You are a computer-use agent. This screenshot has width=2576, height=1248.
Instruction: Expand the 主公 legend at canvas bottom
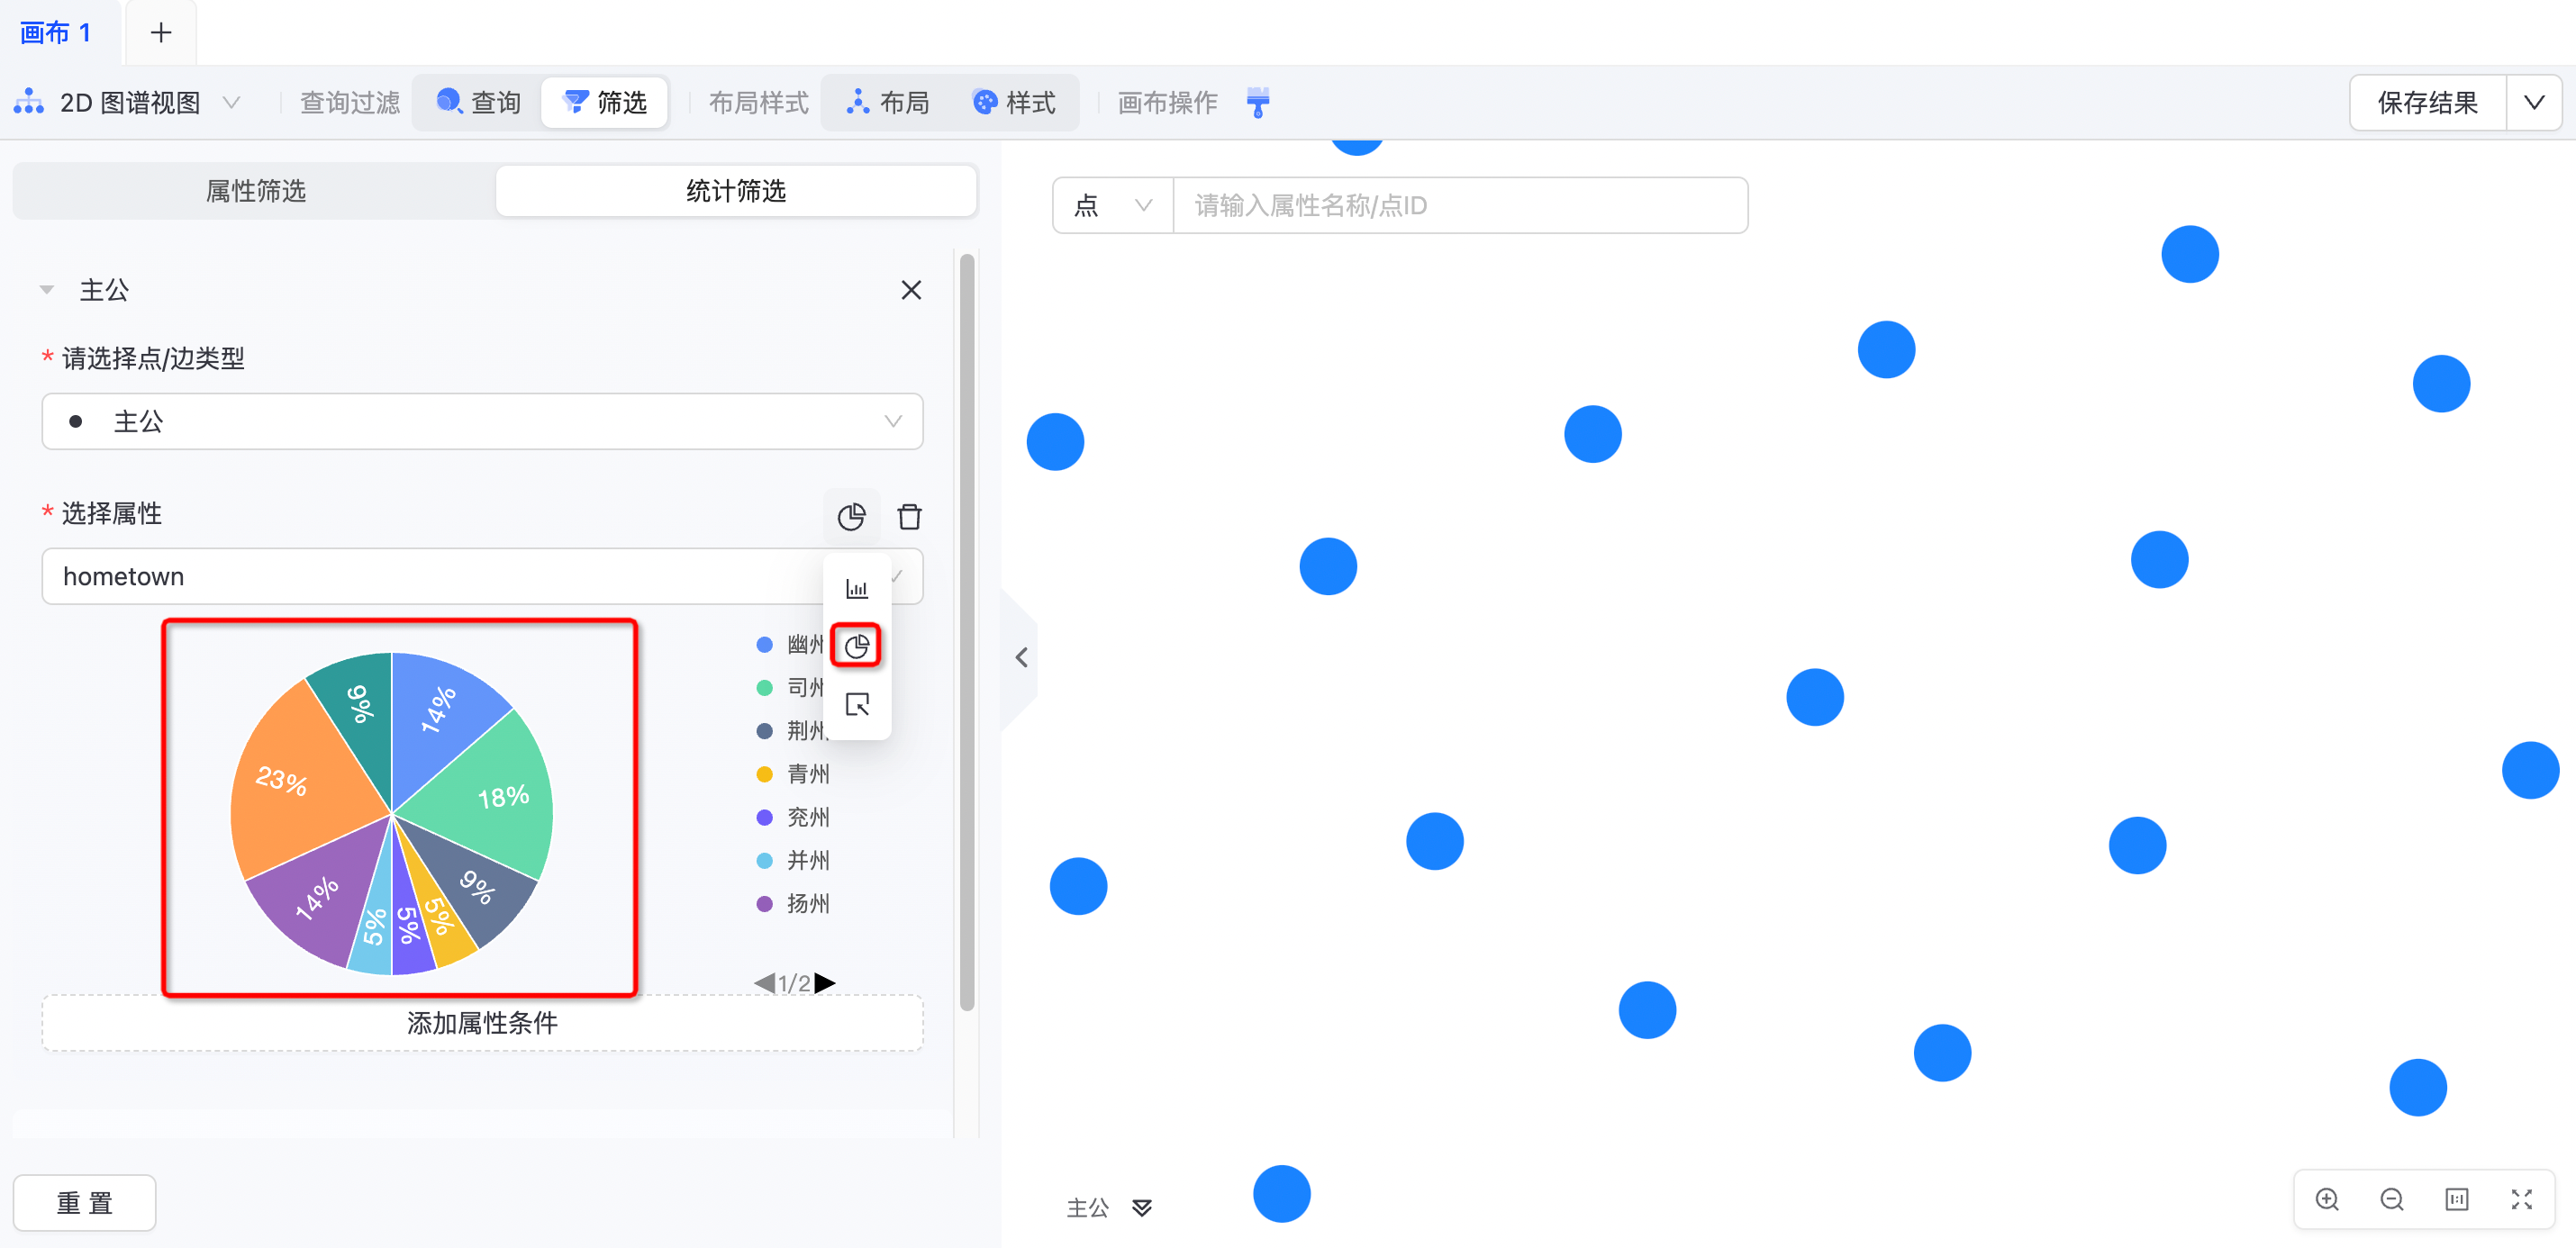(x=1142, y=1207)
